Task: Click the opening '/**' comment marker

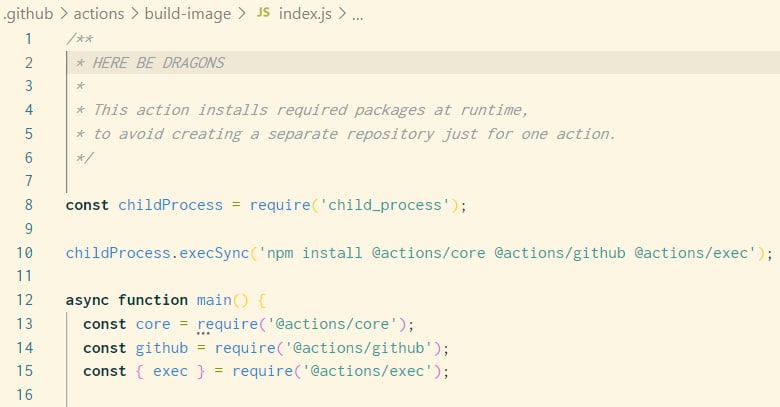Action: [80, 39]
